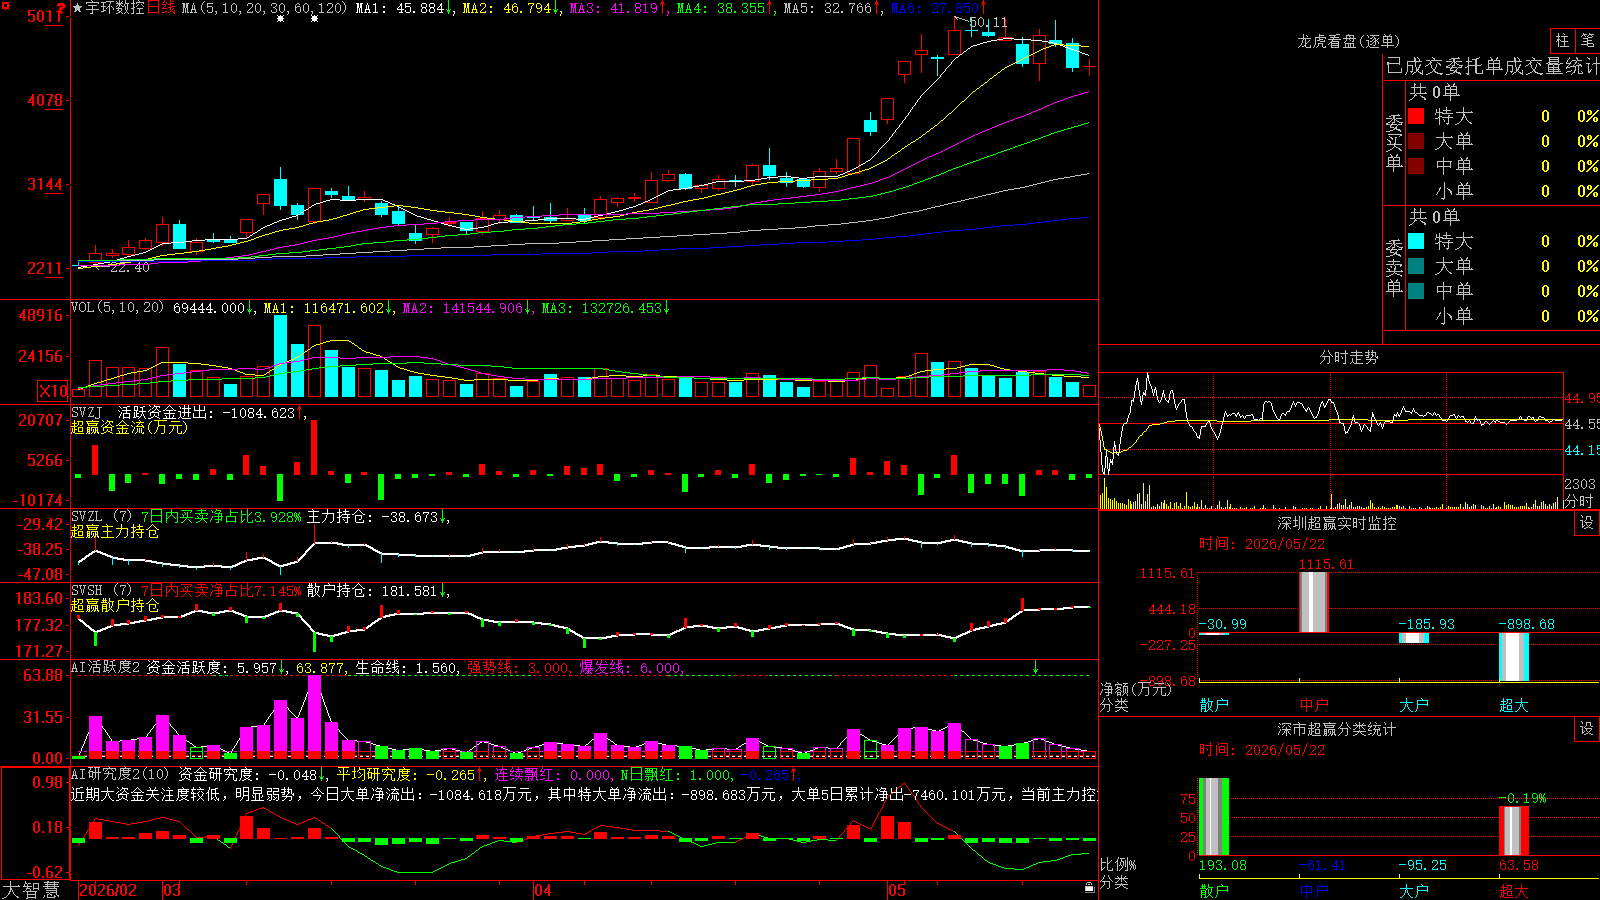Click the 50.11 high price label
1600x900 pixels.
click(x=988, y=22)
